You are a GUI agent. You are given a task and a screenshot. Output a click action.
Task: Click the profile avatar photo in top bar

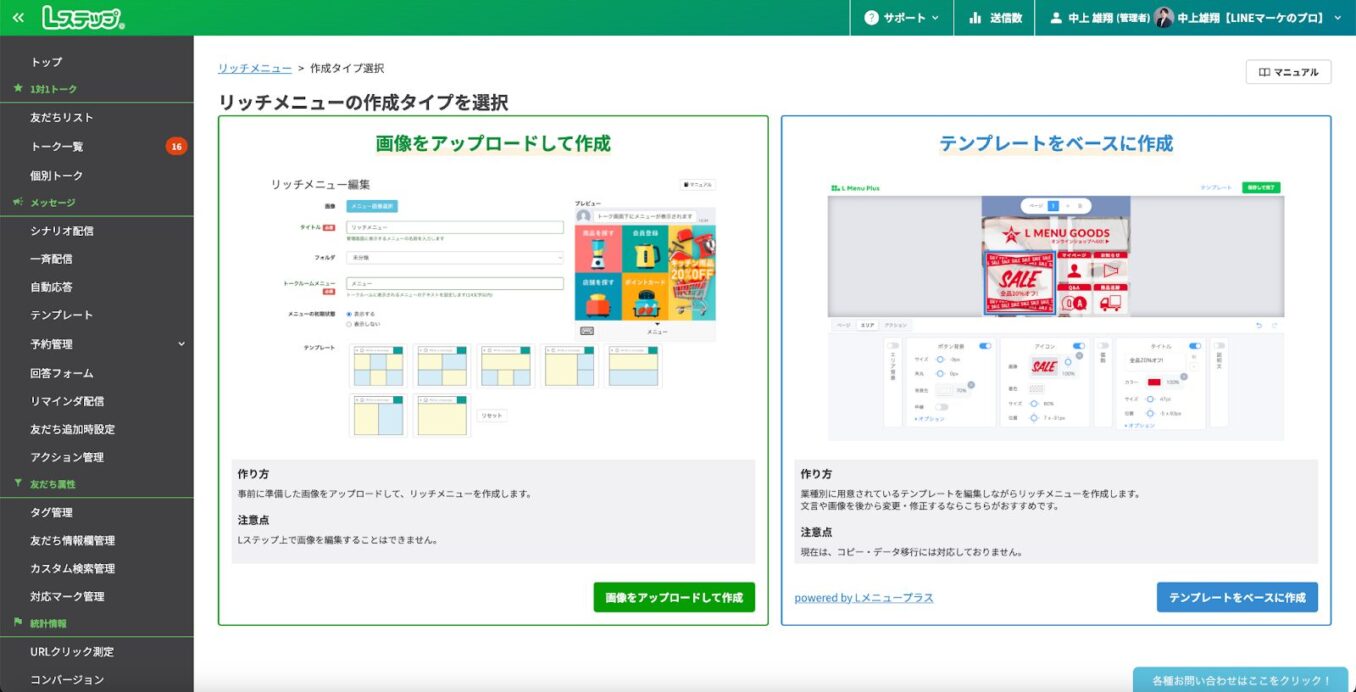(1164, 17)
